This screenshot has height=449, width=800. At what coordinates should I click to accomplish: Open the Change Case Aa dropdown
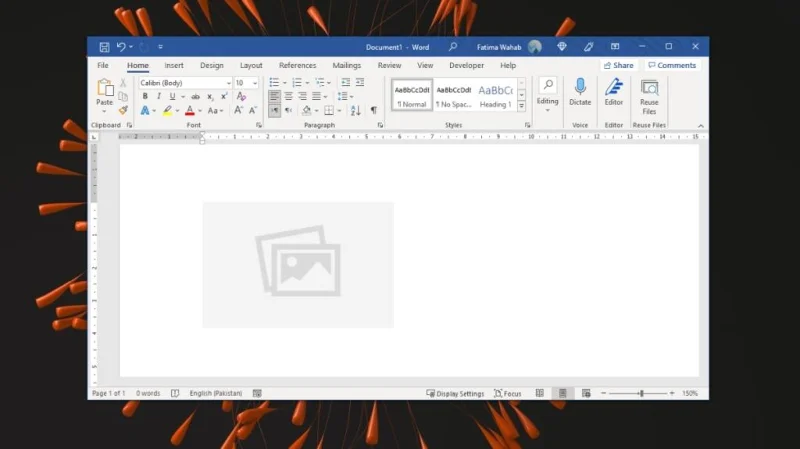[215, 110]
